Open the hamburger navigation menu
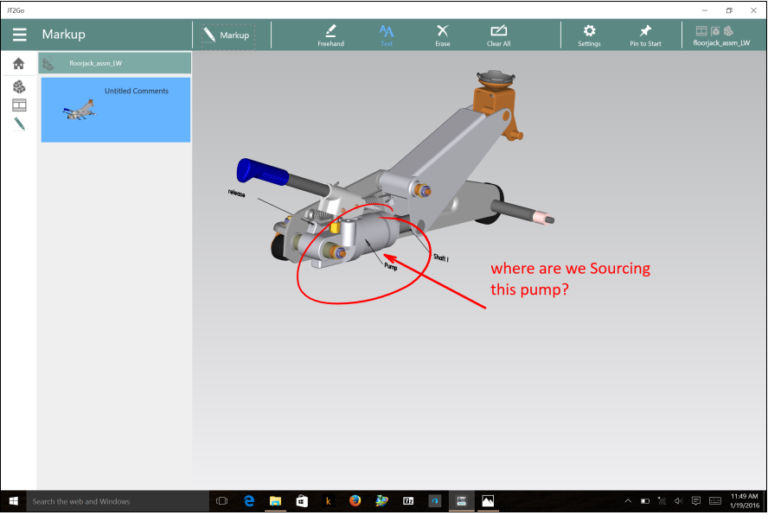 coord(19,35)
